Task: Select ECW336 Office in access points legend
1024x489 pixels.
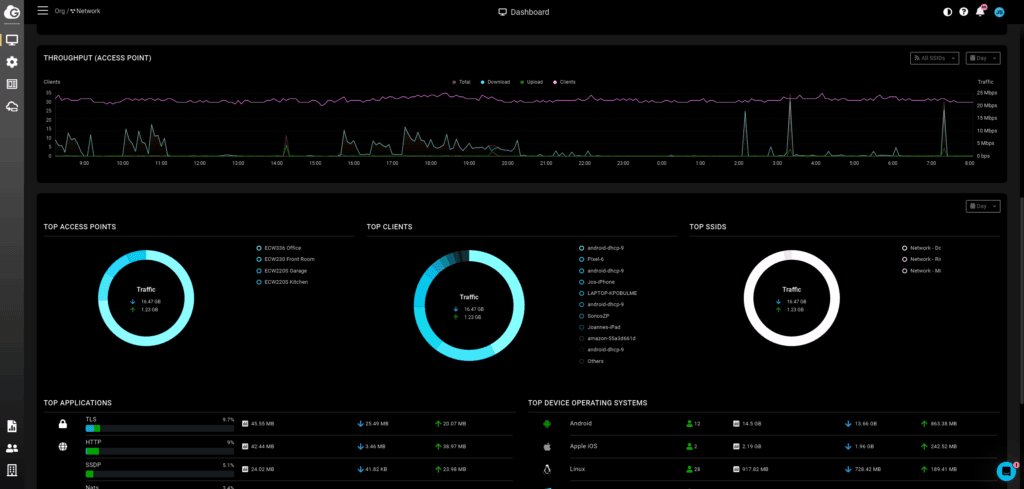Action: (x=282, y=247)
